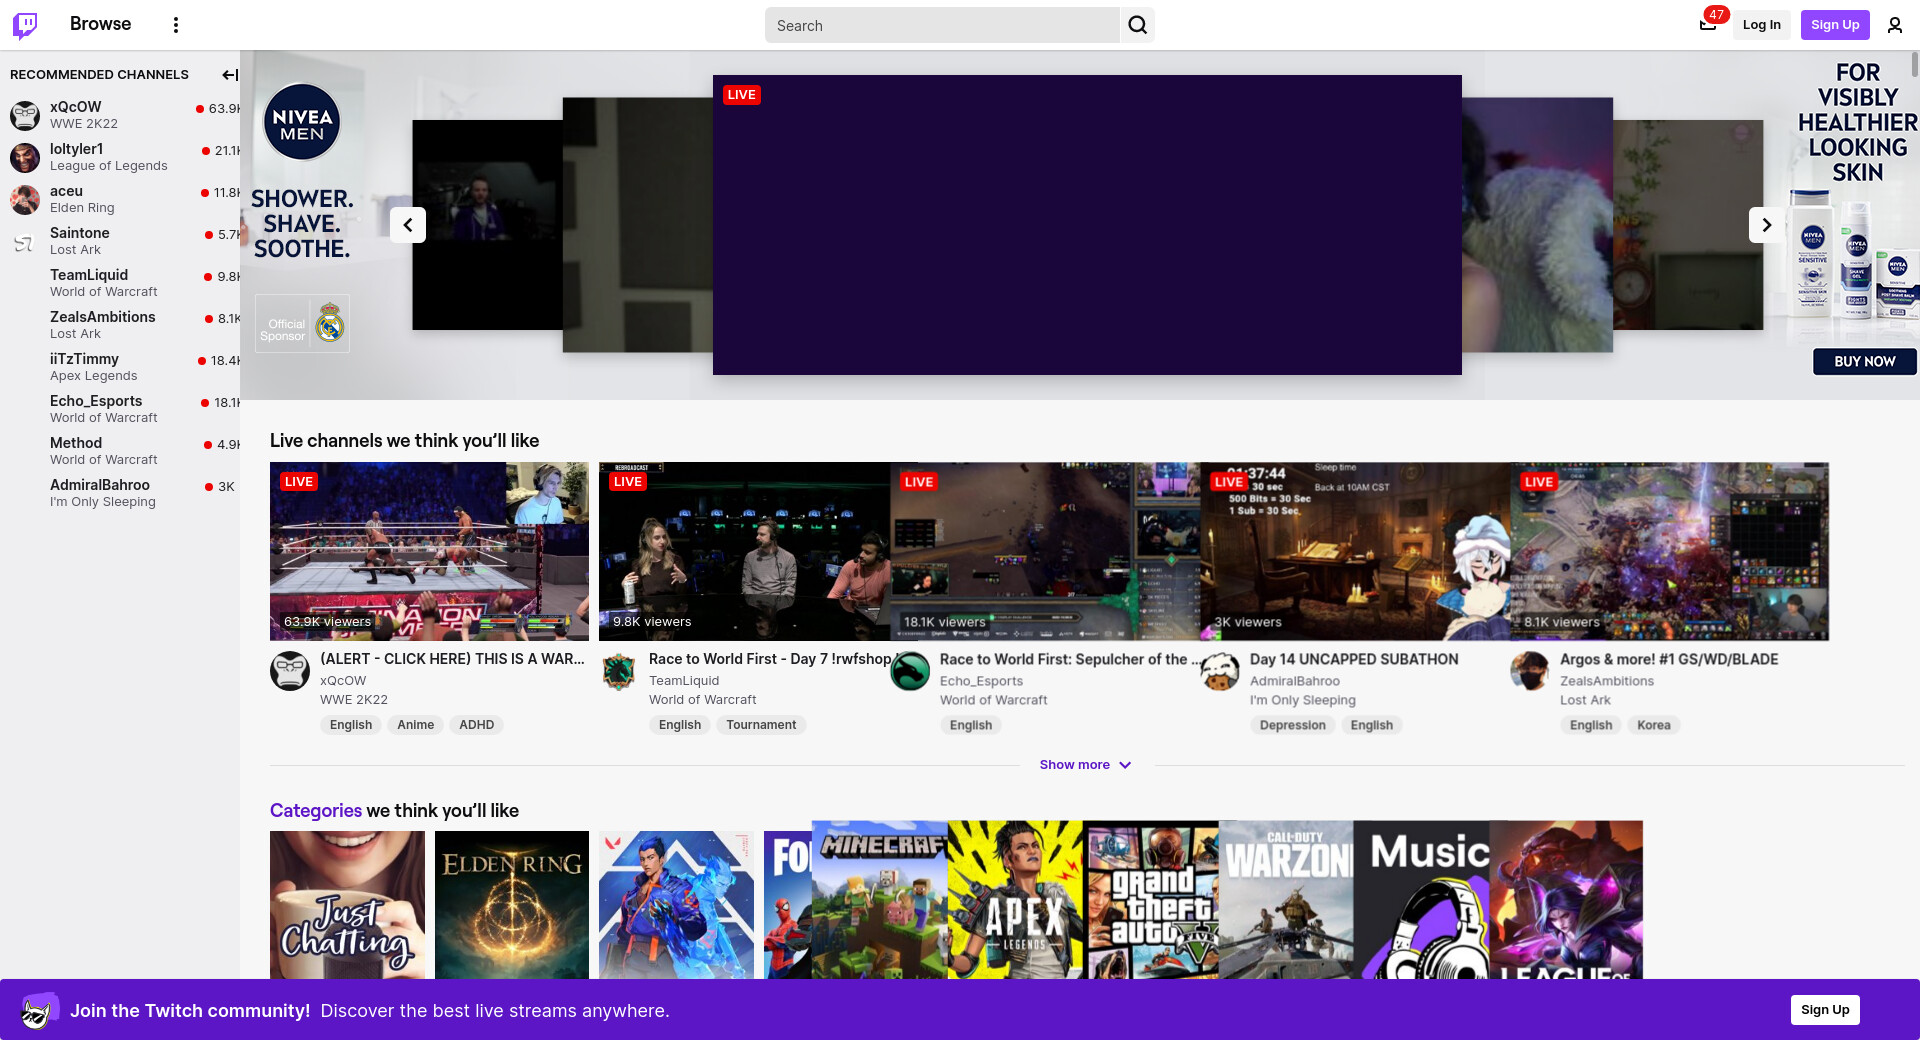Open the three-dot more options menu

click(176, 25)
